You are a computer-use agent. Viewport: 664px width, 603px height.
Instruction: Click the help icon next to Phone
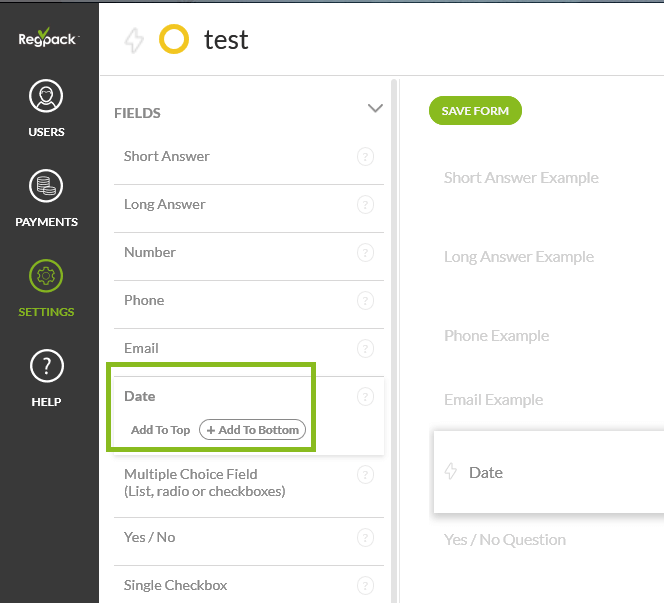point(365,301)
